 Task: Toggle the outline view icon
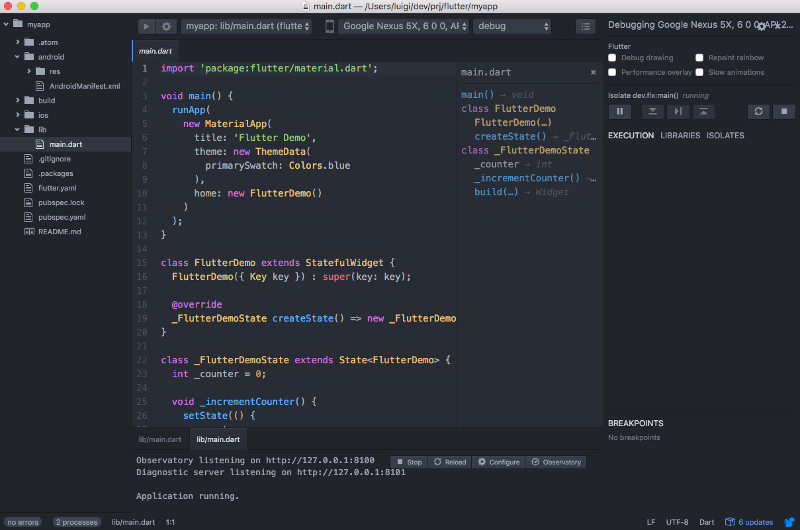(x=586, y=26)
